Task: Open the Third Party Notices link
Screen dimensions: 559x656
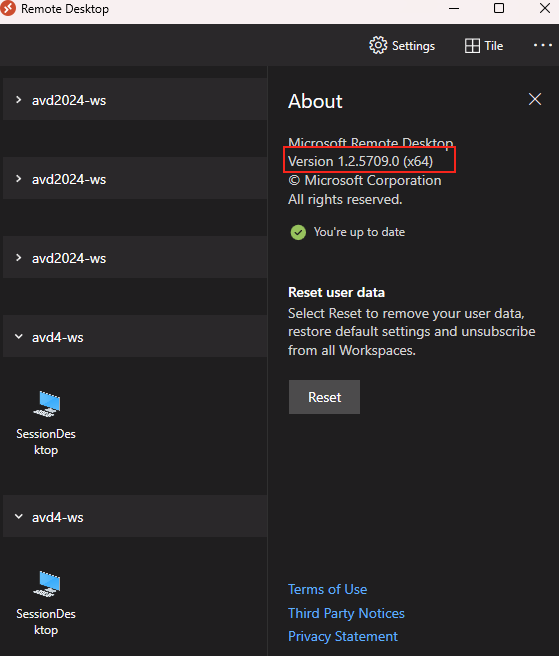Action: tap(346, 613)
